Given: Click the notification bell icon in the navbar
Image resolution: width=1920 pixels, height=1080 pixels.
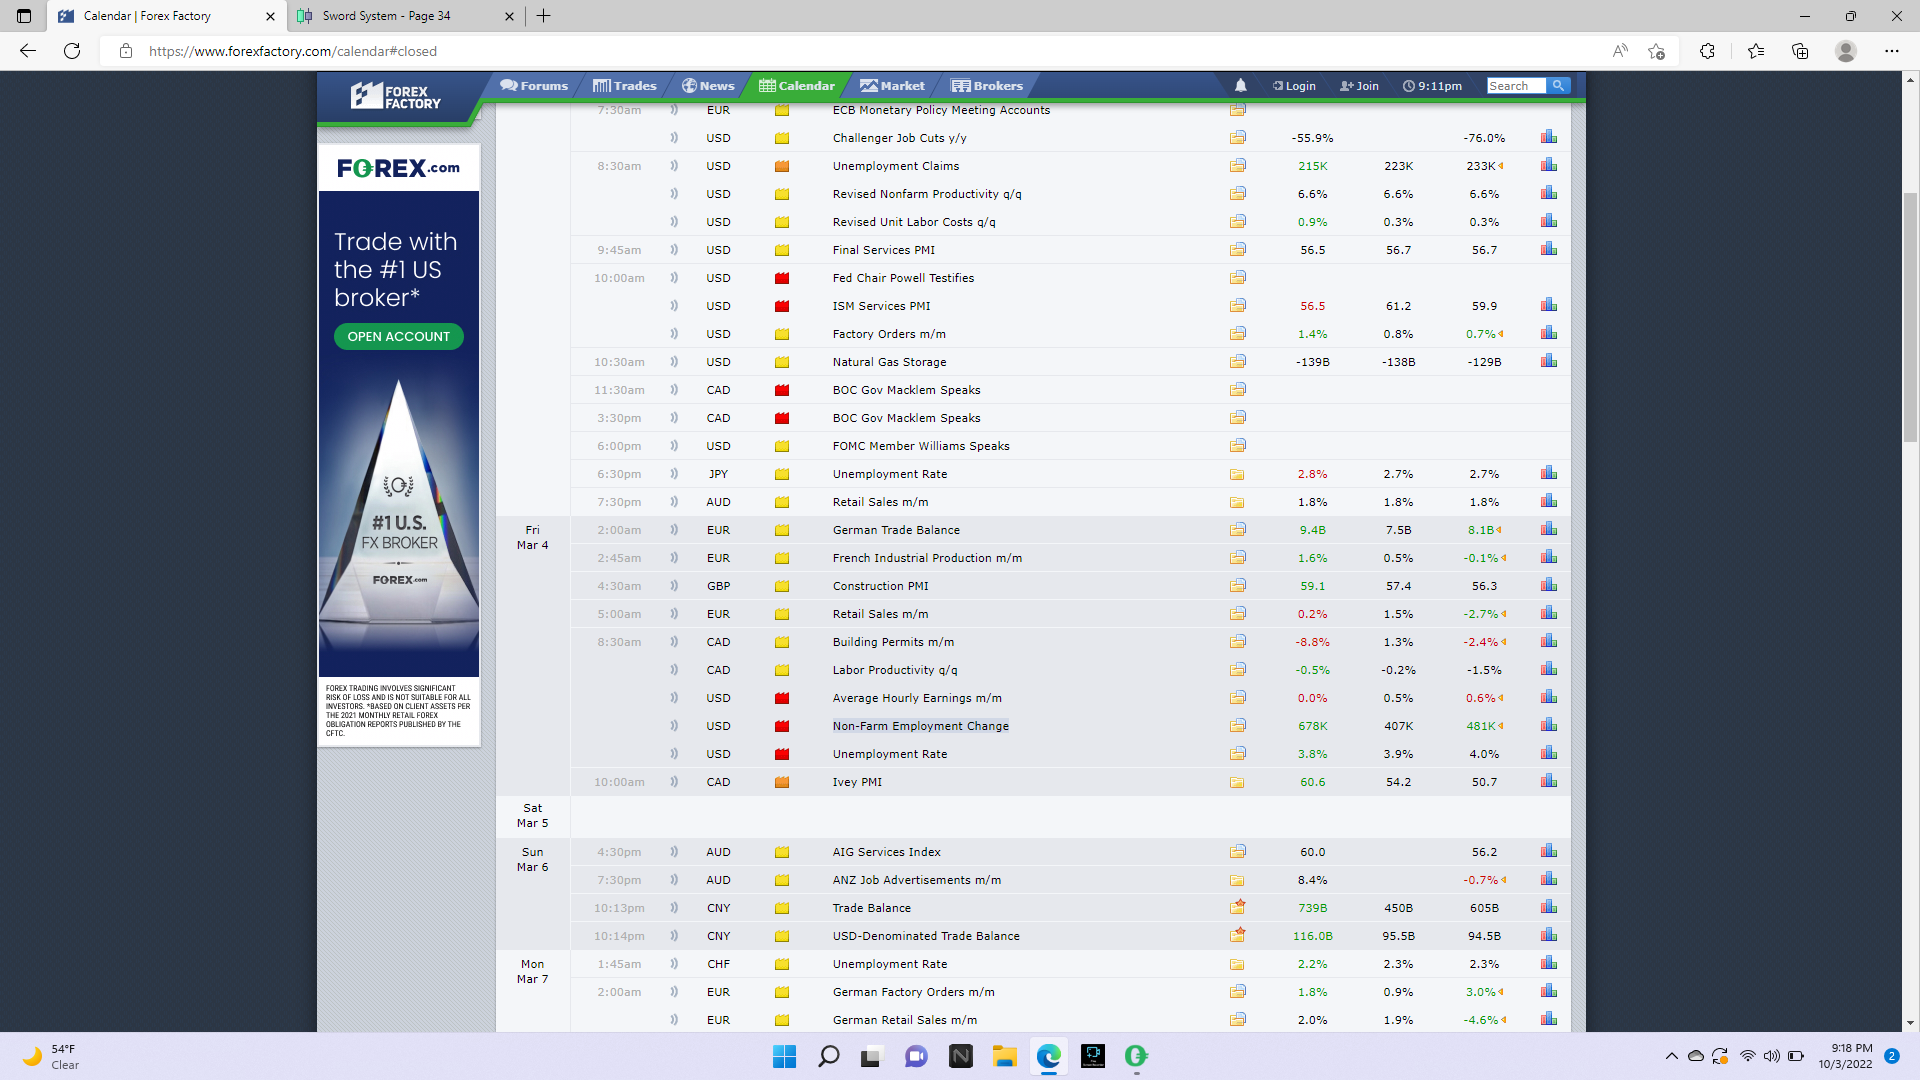Looking at the screenshot, I should (x=1240, y=86).
